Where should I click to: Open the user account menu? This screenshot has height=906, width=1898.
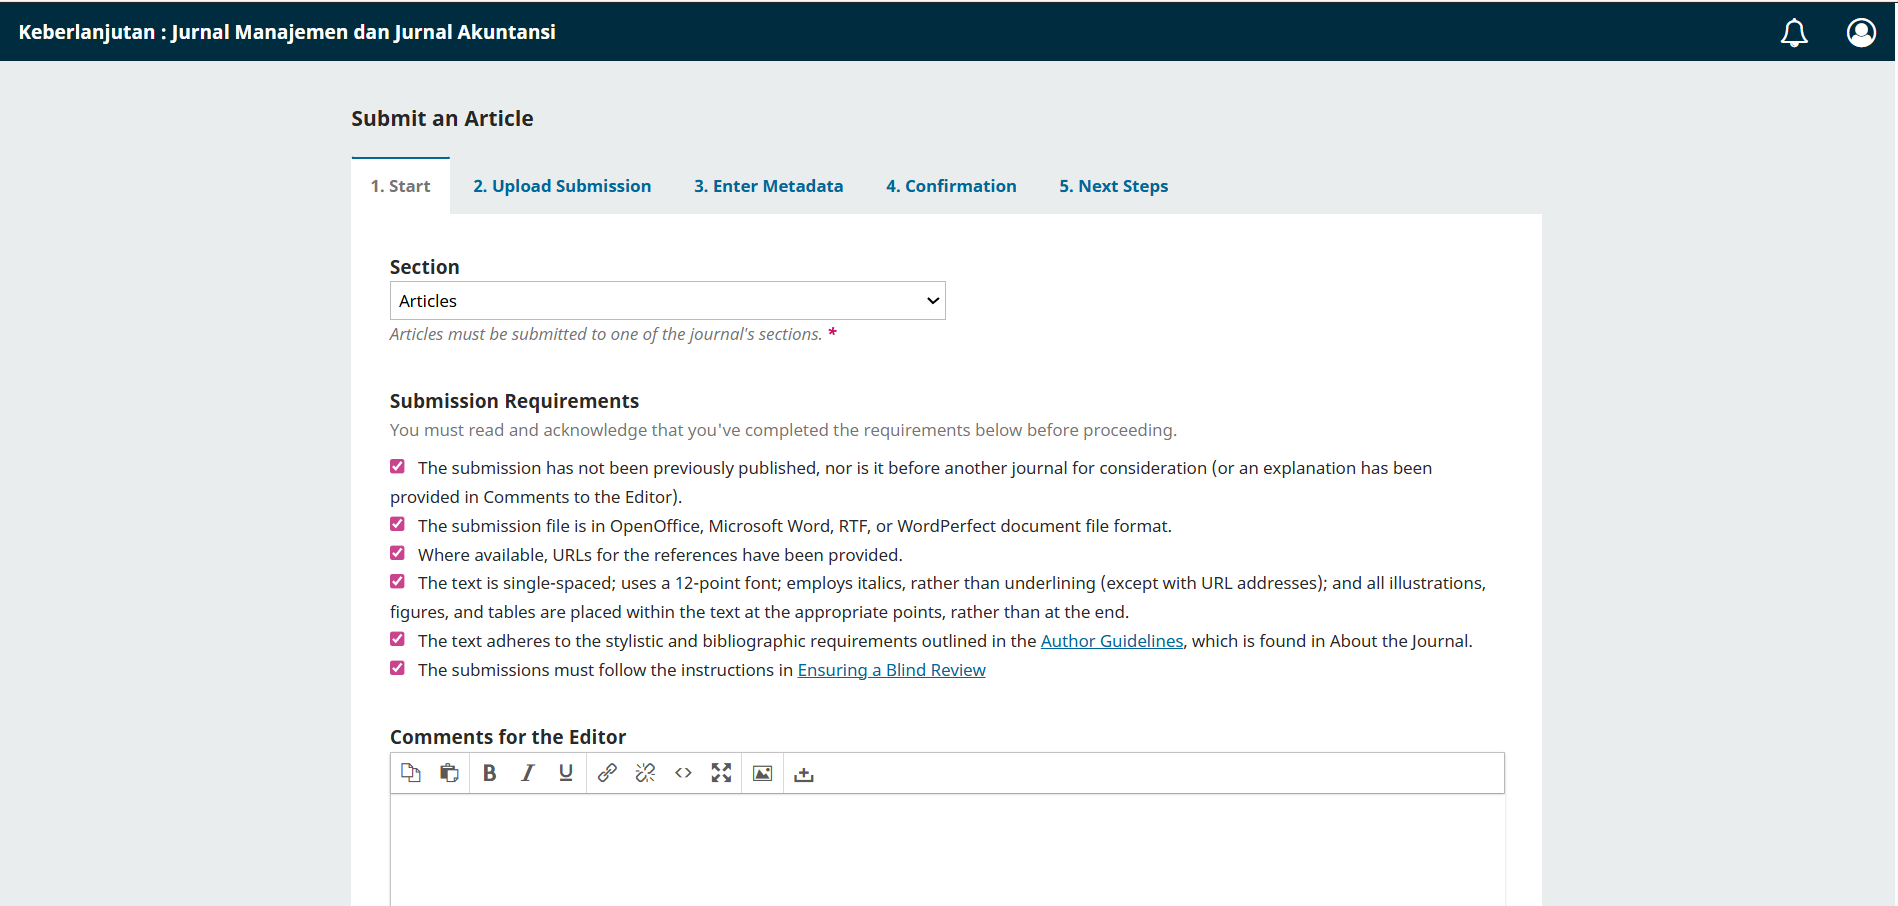[x=1861, y=31]
